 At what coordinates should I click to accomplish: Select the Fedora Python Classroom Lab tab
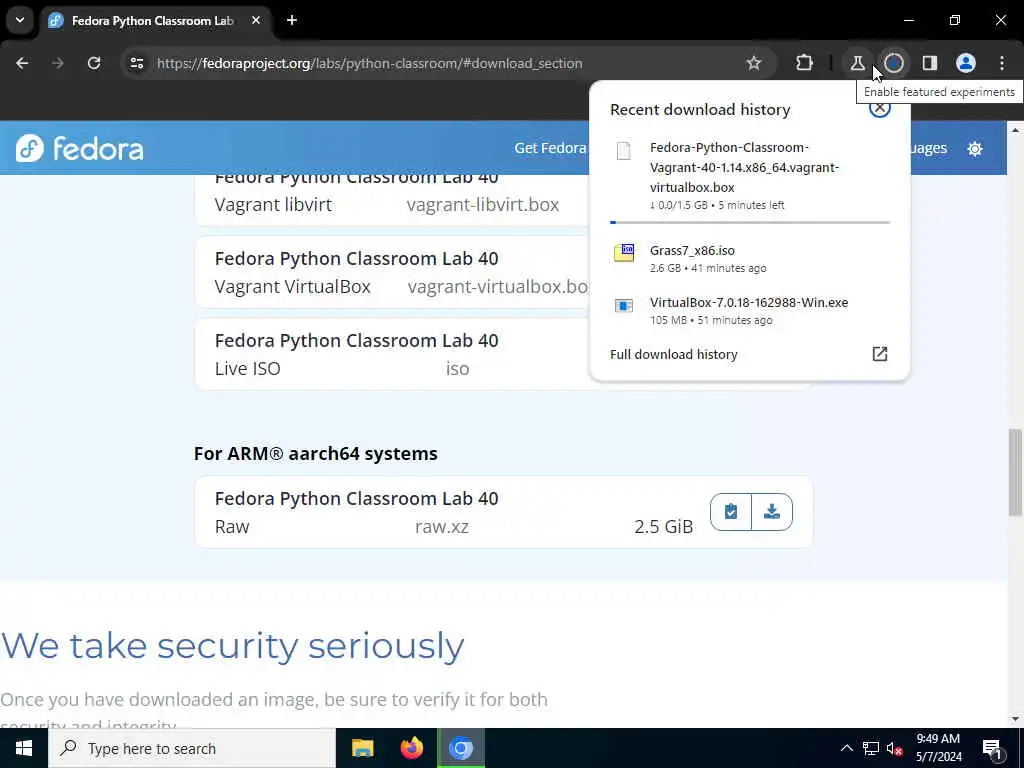pos(152,21)
